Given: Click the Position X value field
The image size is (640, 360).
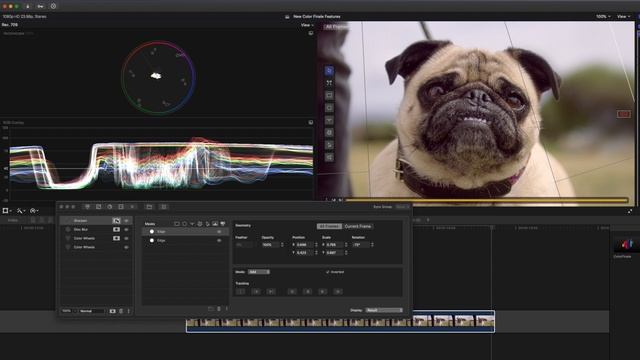Looking at the screenshot, I should (304, 245).
